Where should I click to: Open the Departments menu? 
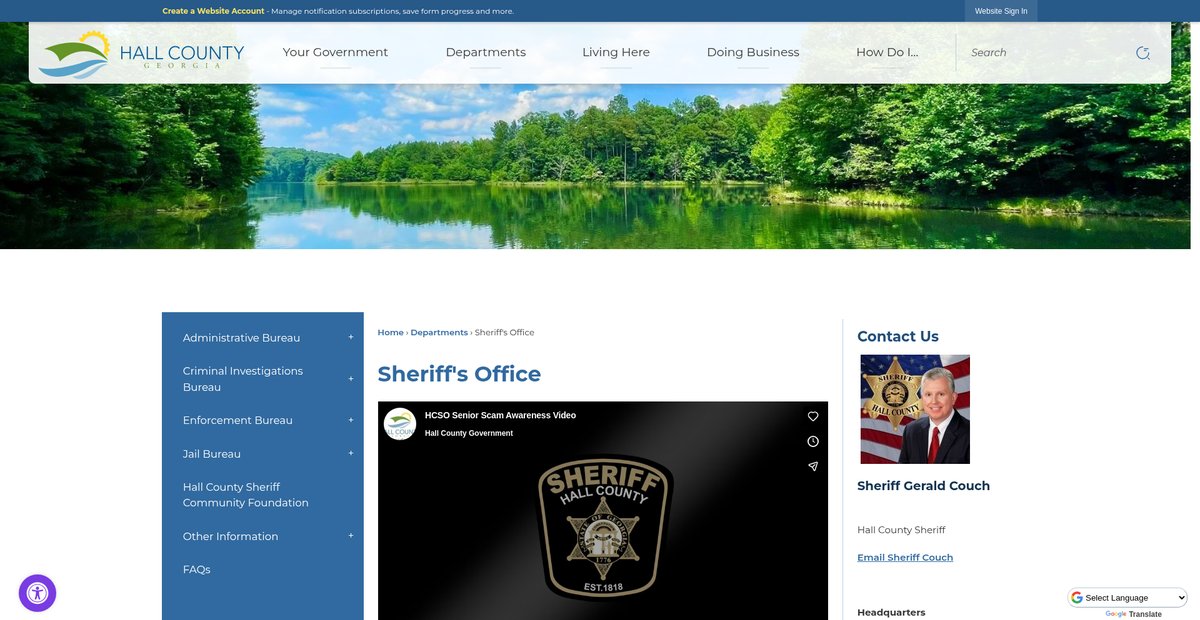486,52
